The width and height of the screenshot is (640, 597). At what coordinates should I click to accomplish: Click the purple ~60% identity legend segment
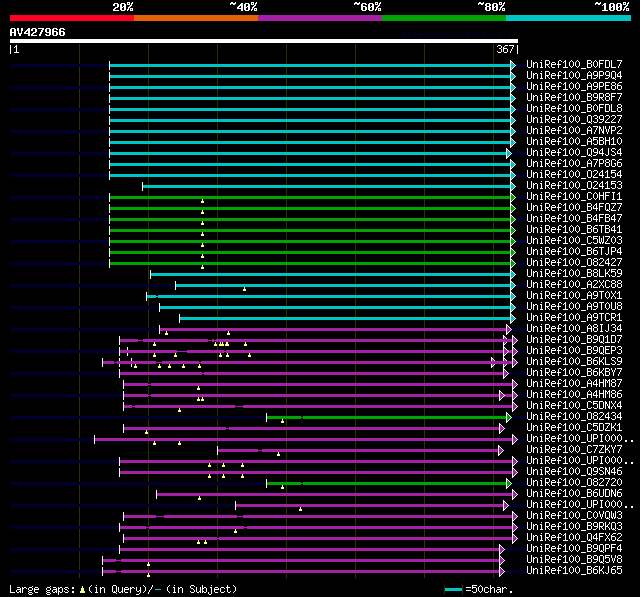coord(320,18)
